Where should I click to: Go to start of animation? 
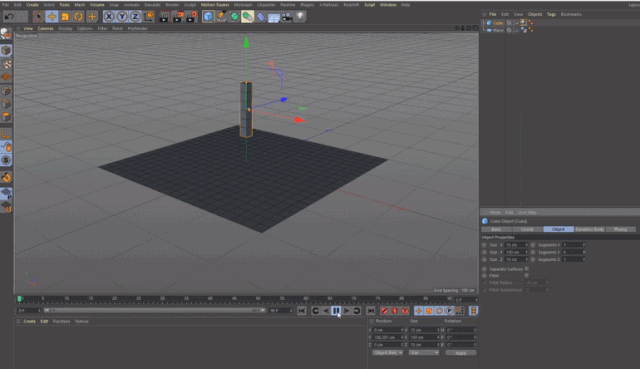302,311
